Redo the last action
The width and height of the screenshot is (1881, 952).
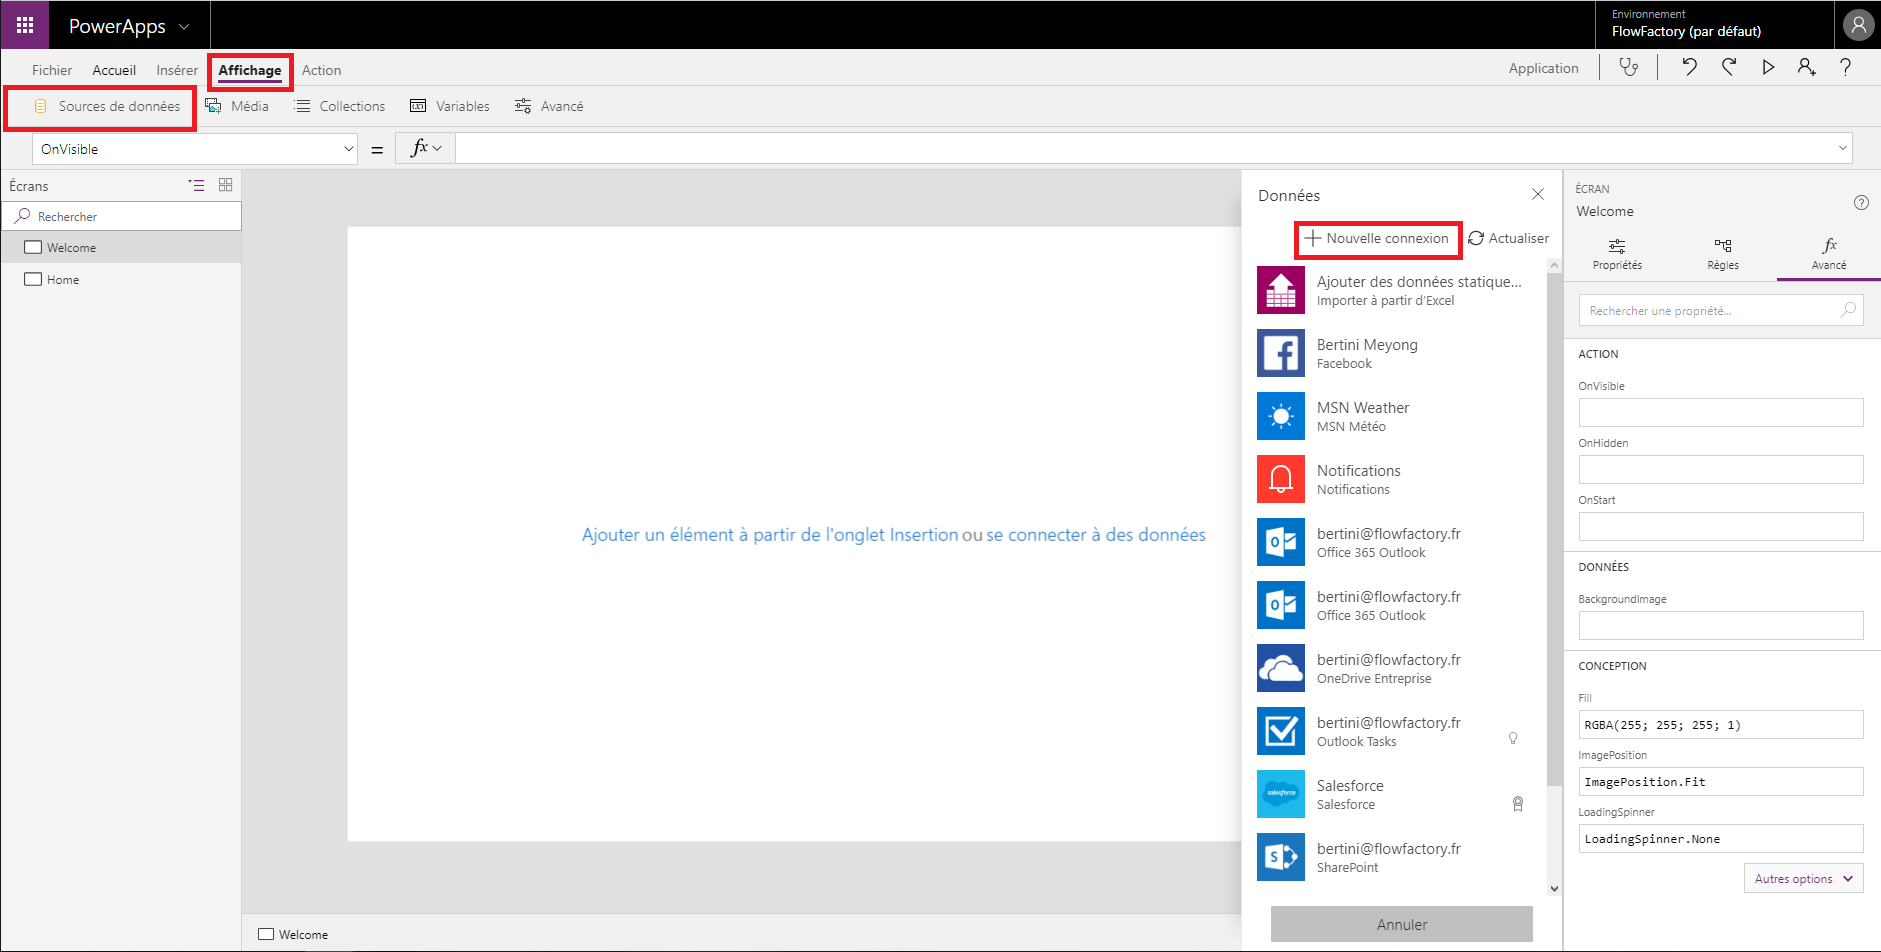tap(1729, 67)
